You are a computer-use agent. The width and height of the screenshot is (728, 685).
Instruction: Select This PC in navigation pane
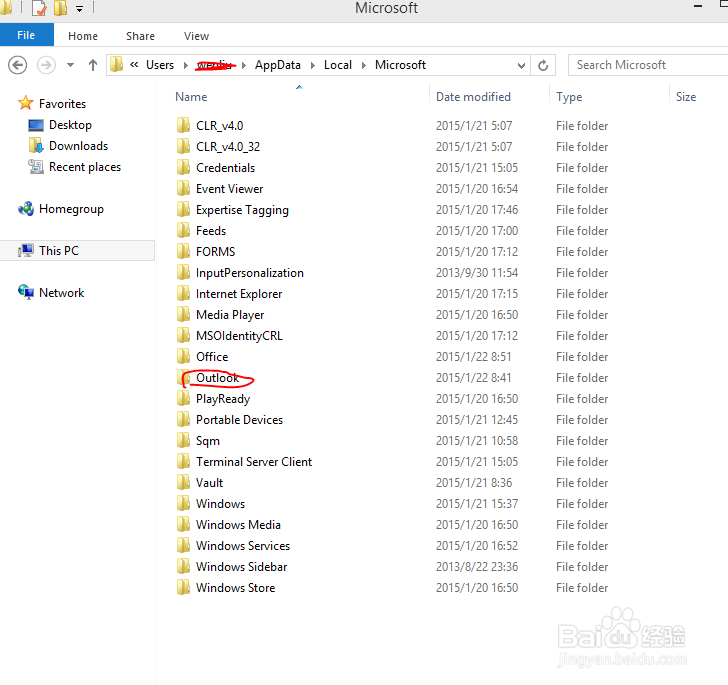tap(59, 251)
